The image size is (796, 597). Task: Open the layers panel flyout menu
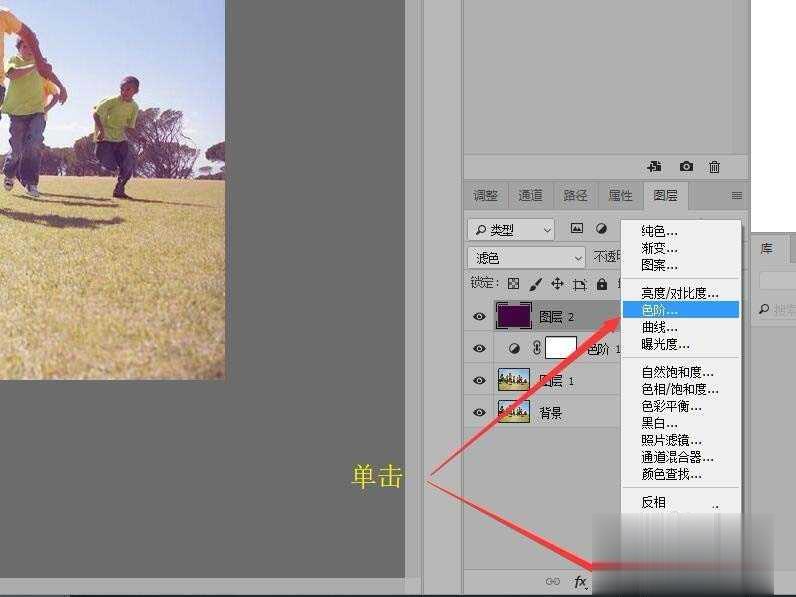tap(737, 195)
